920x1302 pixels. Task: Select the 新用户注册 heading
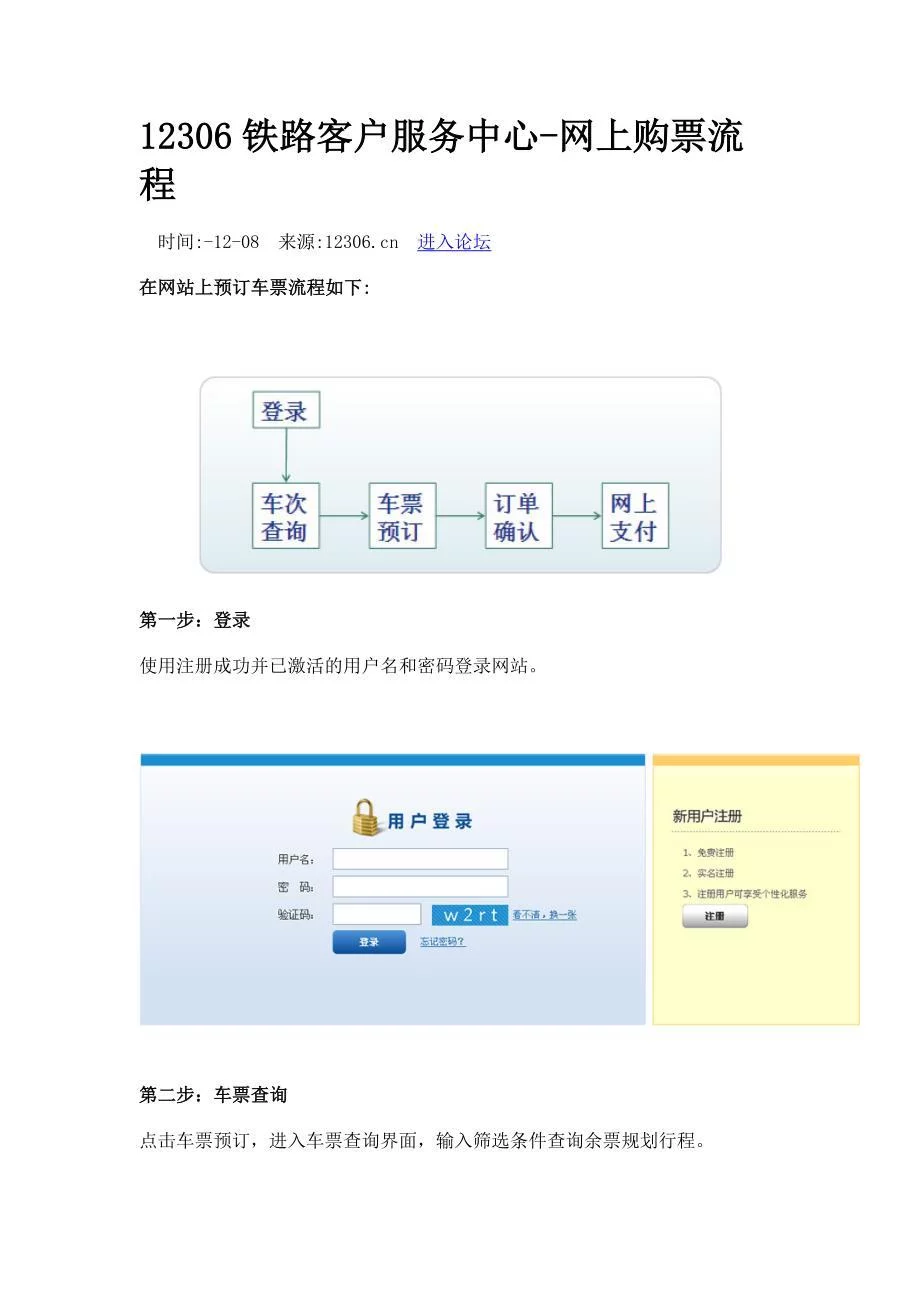click(x=707, y=817)
